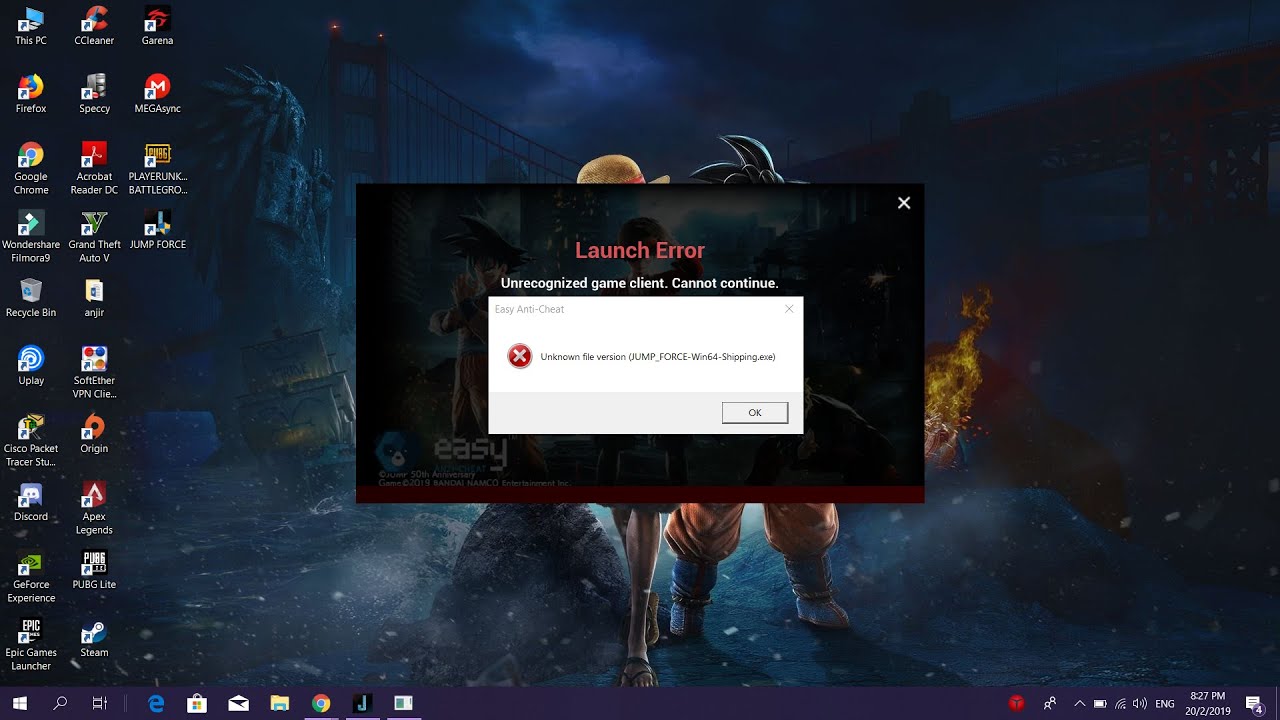Image resolution: width=1280 pixels, height=720 pixels.
Task: Select the Garena desktop shortcut
Action: click(157, 26)
